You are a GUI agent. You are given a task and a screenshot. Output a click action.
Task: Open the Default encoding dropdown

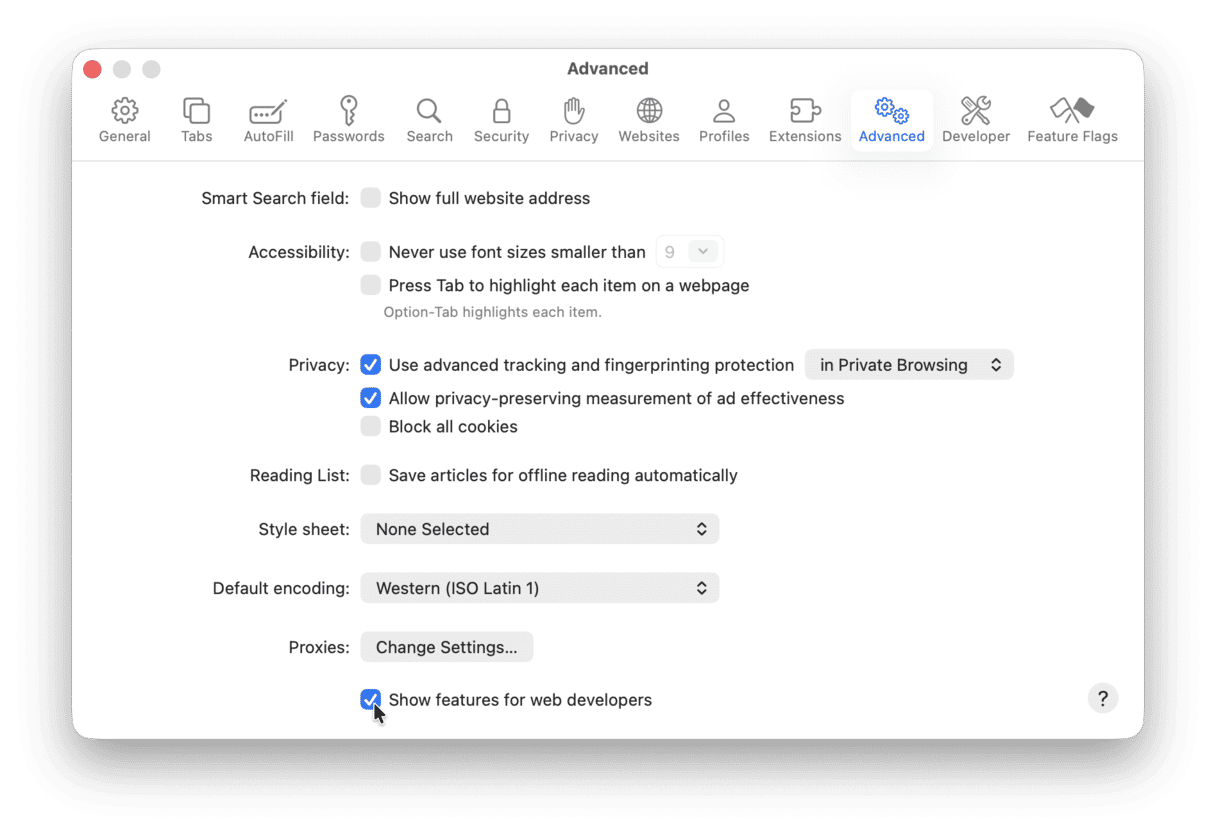[x=539, y=587]
